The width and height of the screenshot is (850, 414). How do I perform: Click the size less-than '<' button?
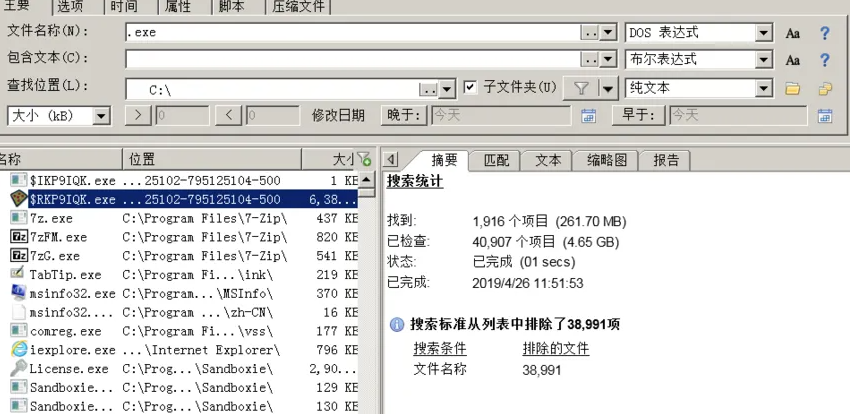pyautogui.click(x=228, y=115)
